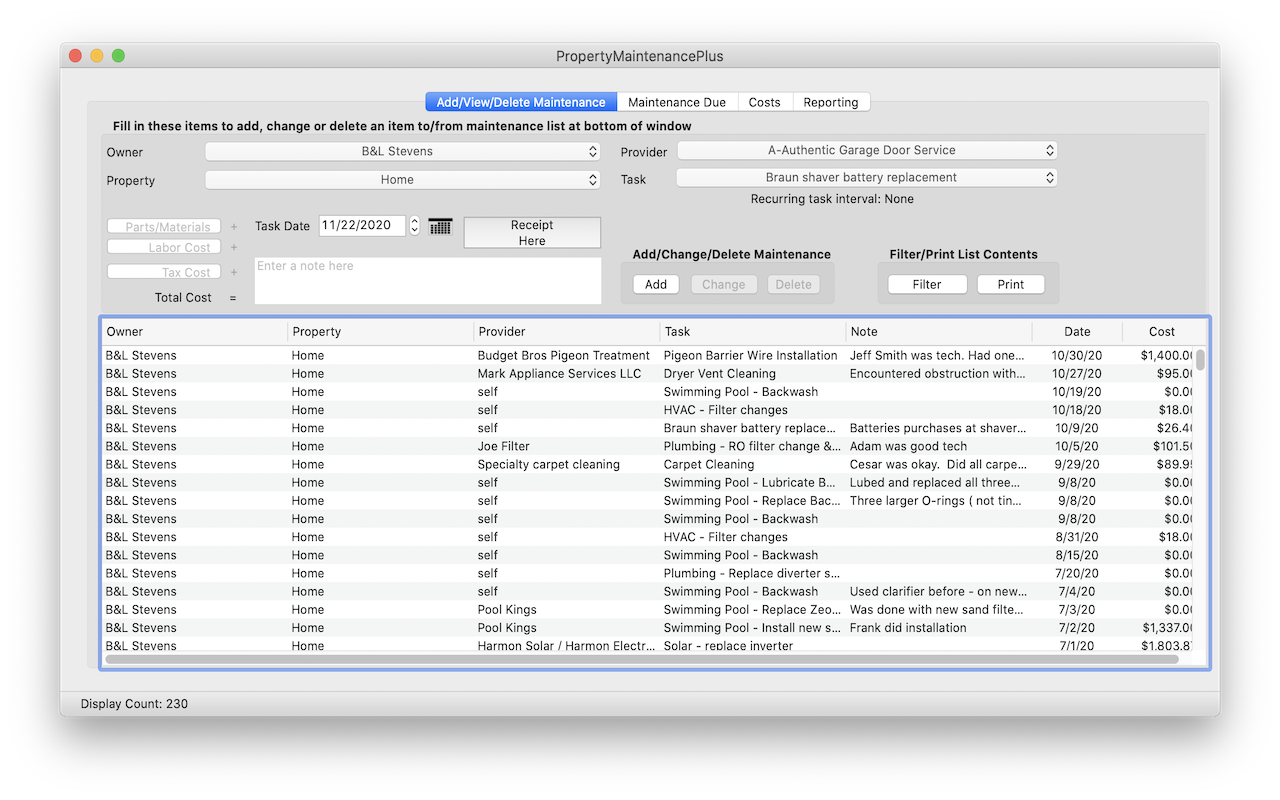1280x800 pixels.
Task: Switch to the Maintenance Due tab
Action: (x=677, y=102)
